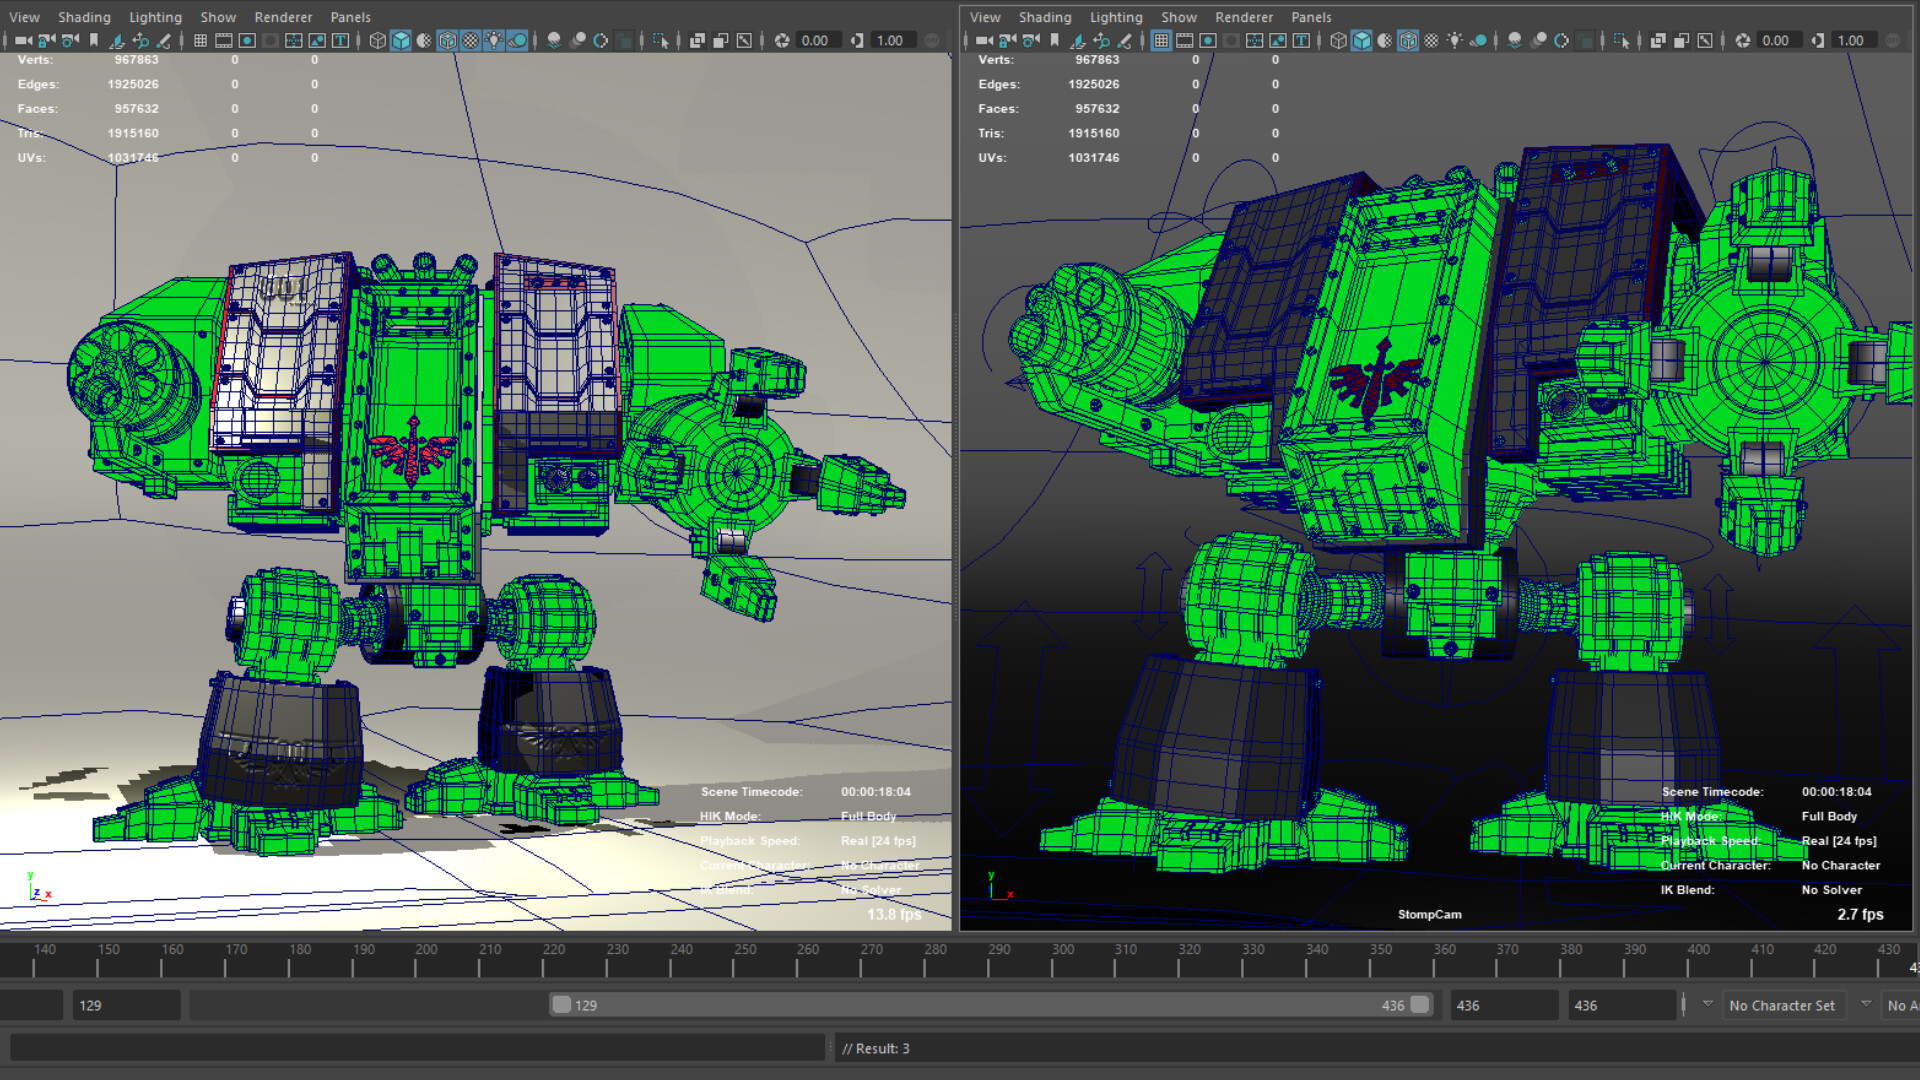Viewport: 1920px width, 1080px height.
Task: Click range slider start handle at 129
Action: click(561, 1005)
